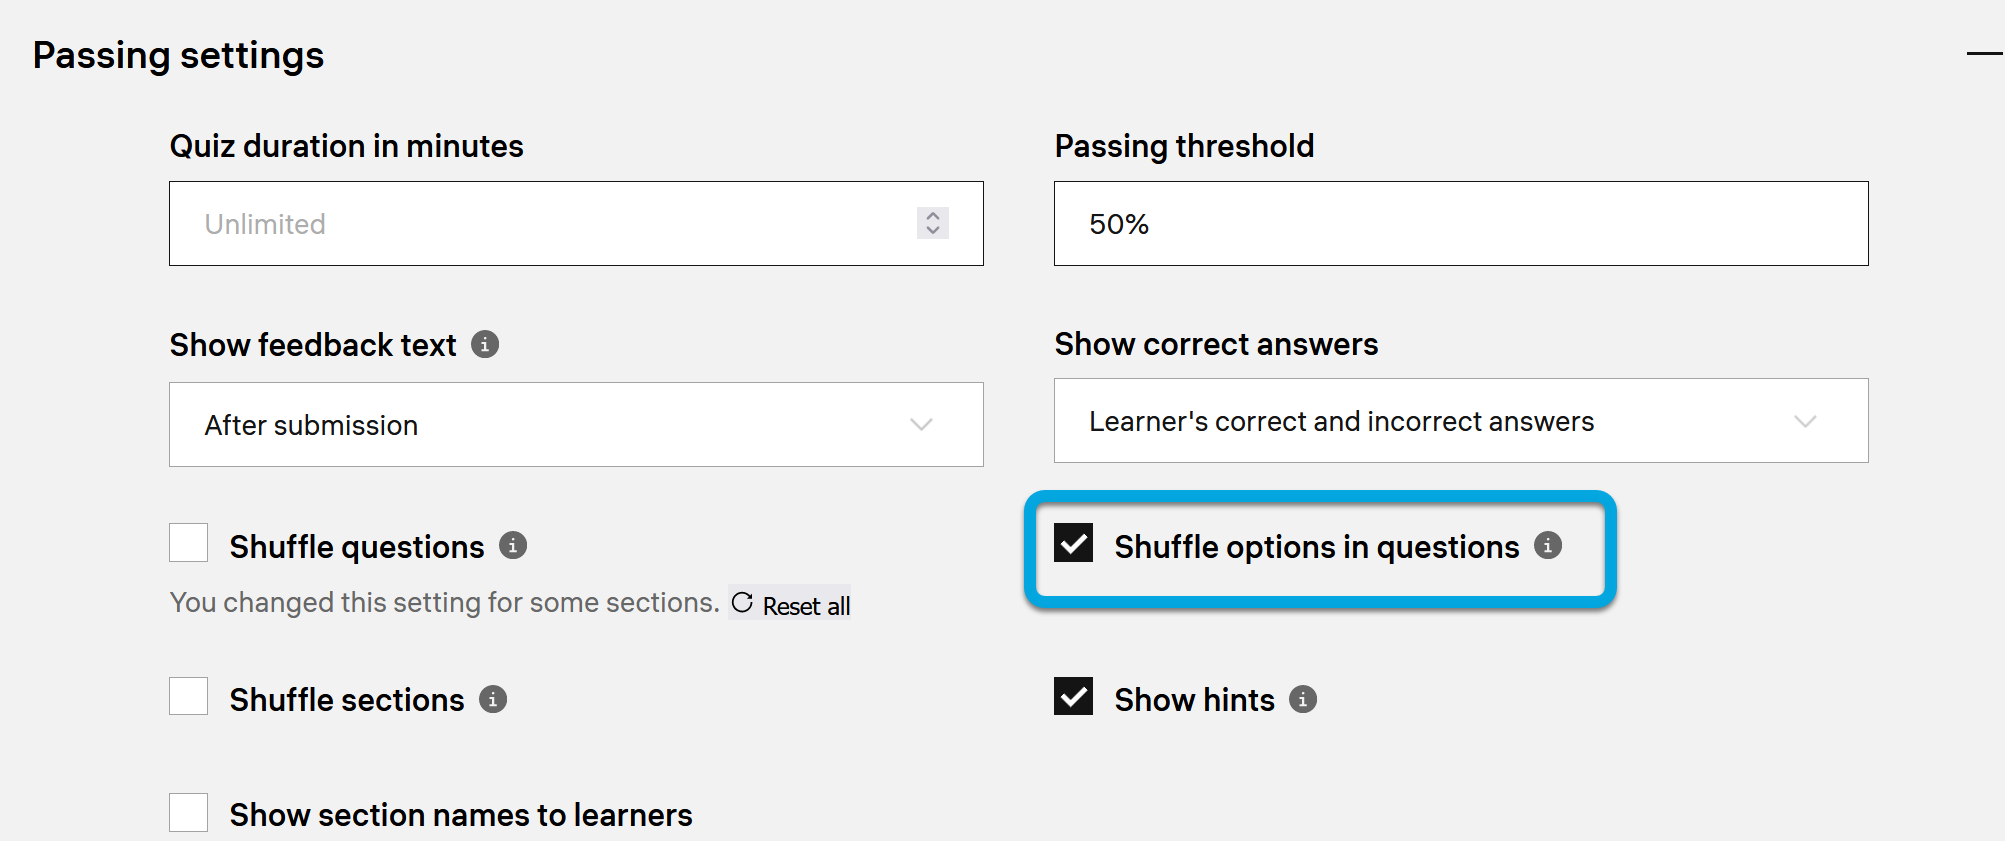The width and height of the screenshot is (2005, 841).
Task: Click info icon beside Shuffle questions
Action: click(x=513, y=546)
